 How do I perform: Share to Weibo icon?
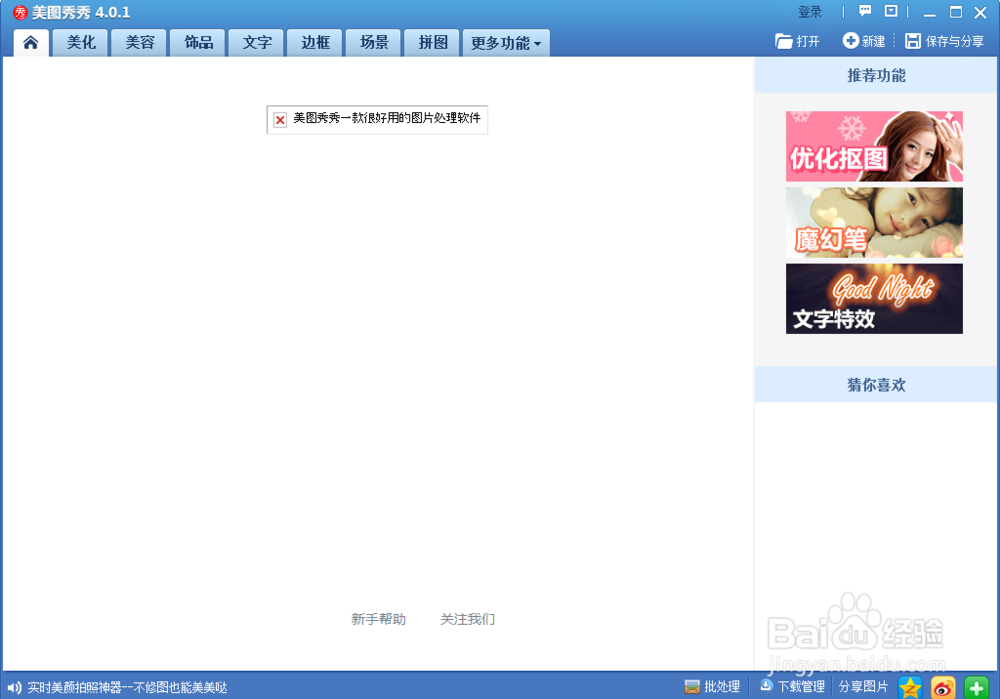[943, 688]
